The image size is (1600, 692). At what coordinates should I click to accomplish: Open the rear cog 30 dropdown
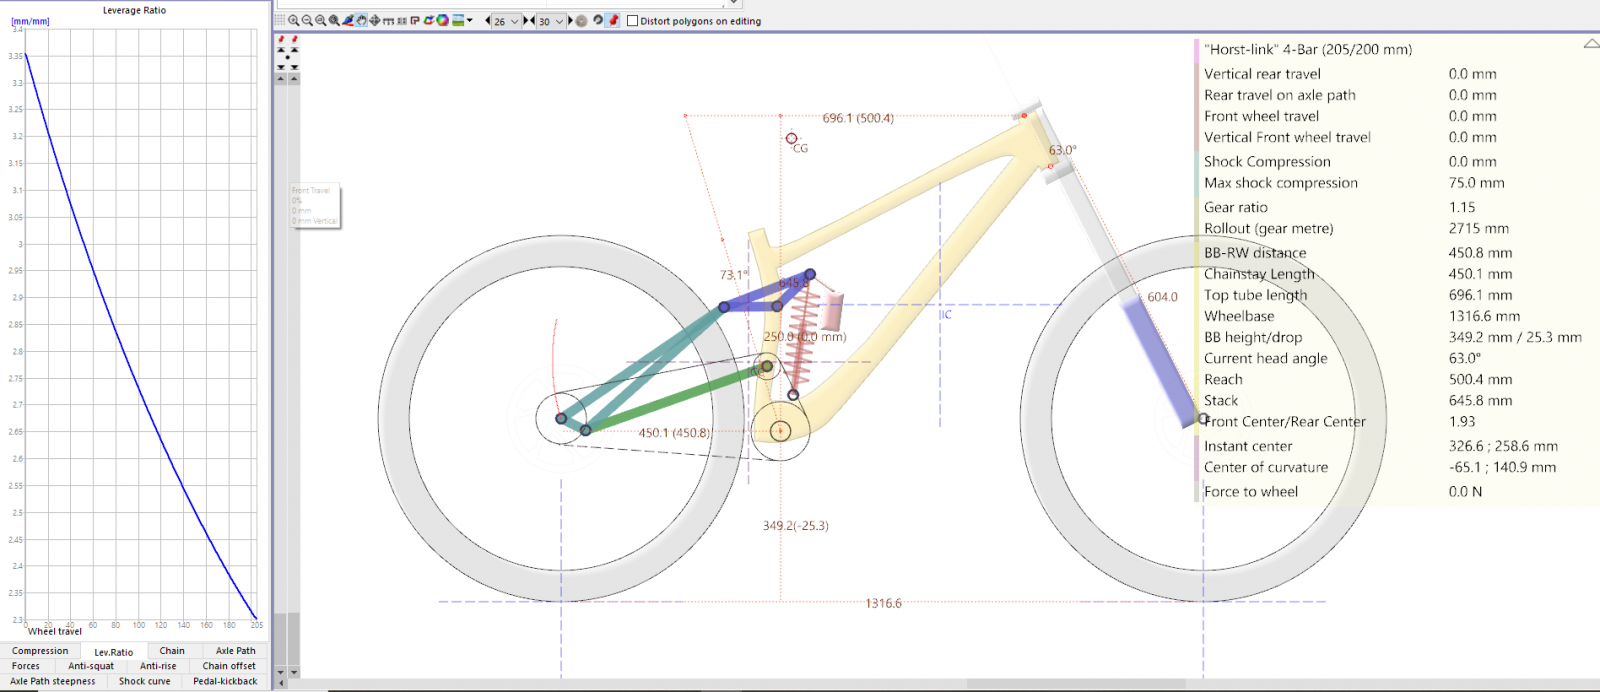point(559,21)
